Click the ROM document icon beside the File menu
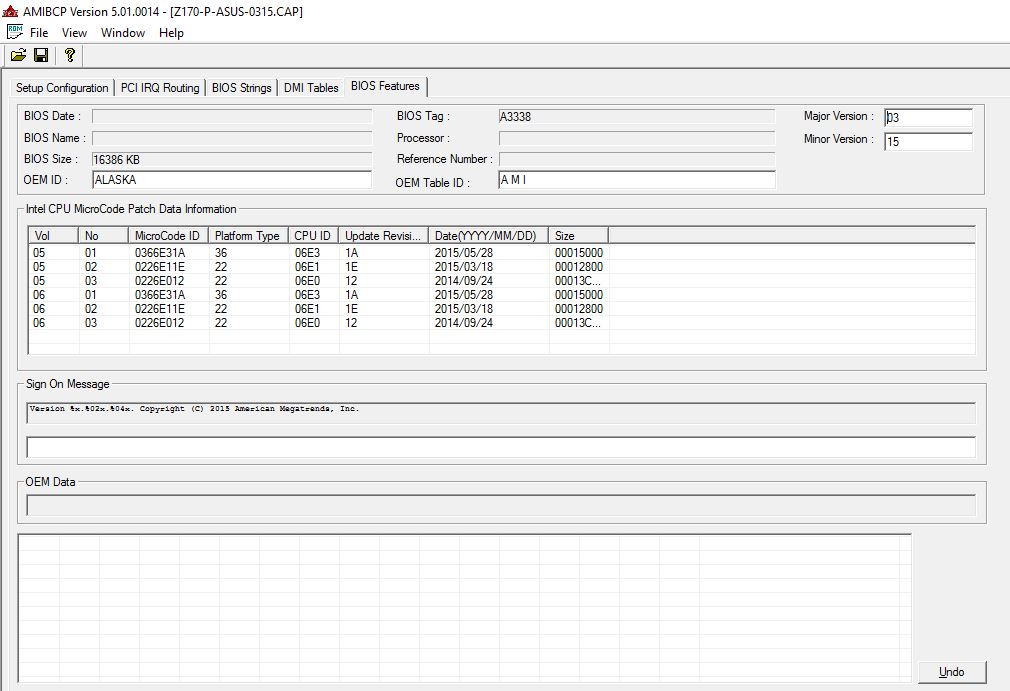The image size is (1010, 691). 15,32
